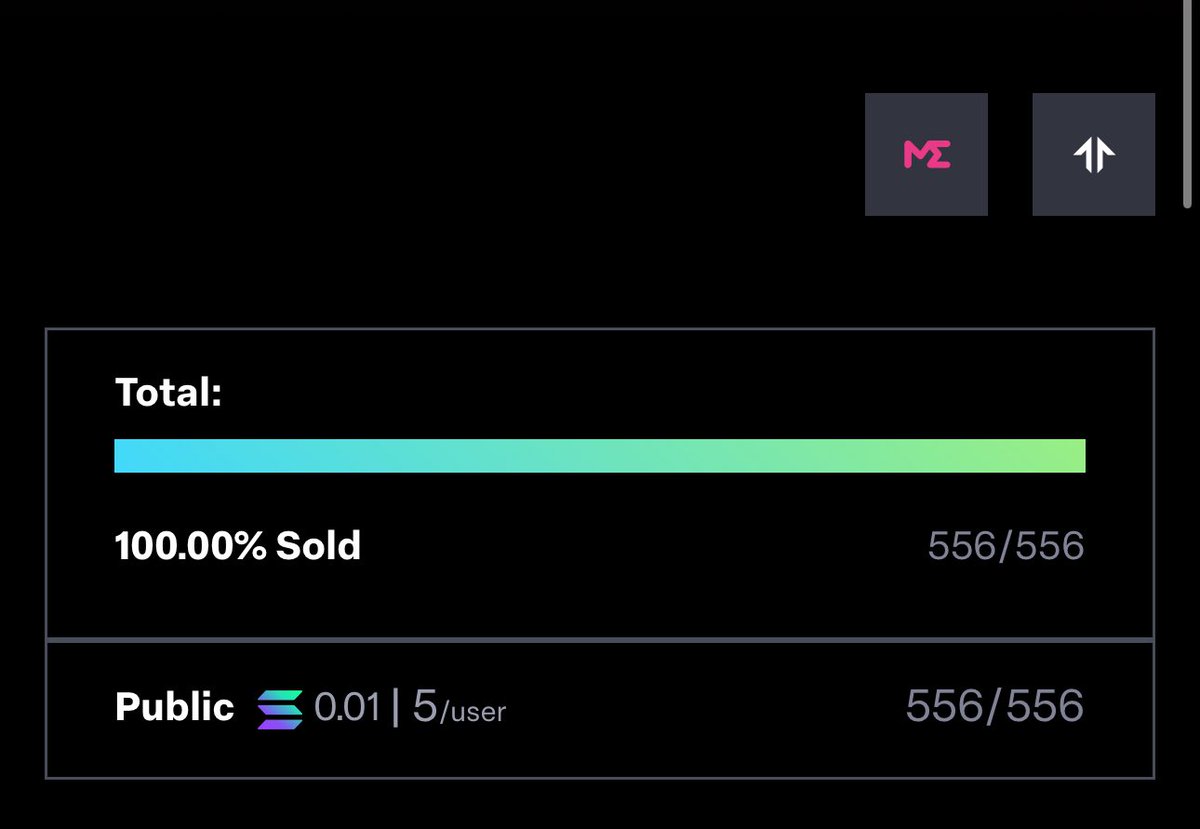
Task: Click the 0.01 SOL mint price
Action: [x=347, y=708]
